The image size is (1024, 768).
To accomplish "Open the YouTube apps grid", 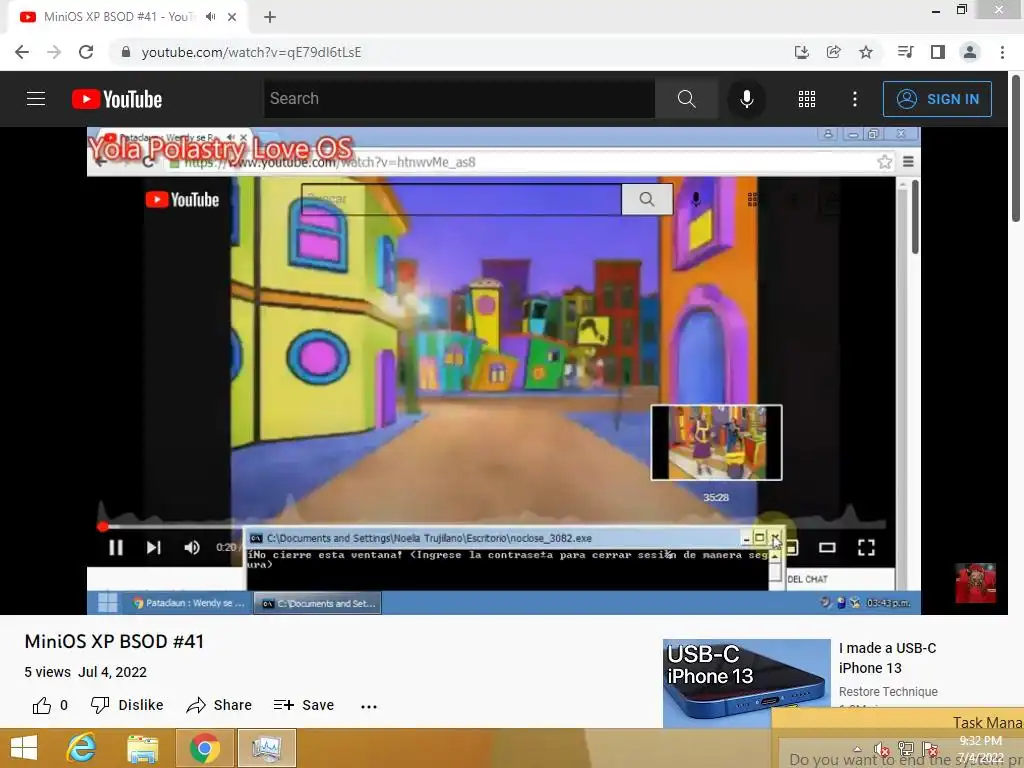I will [807, 99].
